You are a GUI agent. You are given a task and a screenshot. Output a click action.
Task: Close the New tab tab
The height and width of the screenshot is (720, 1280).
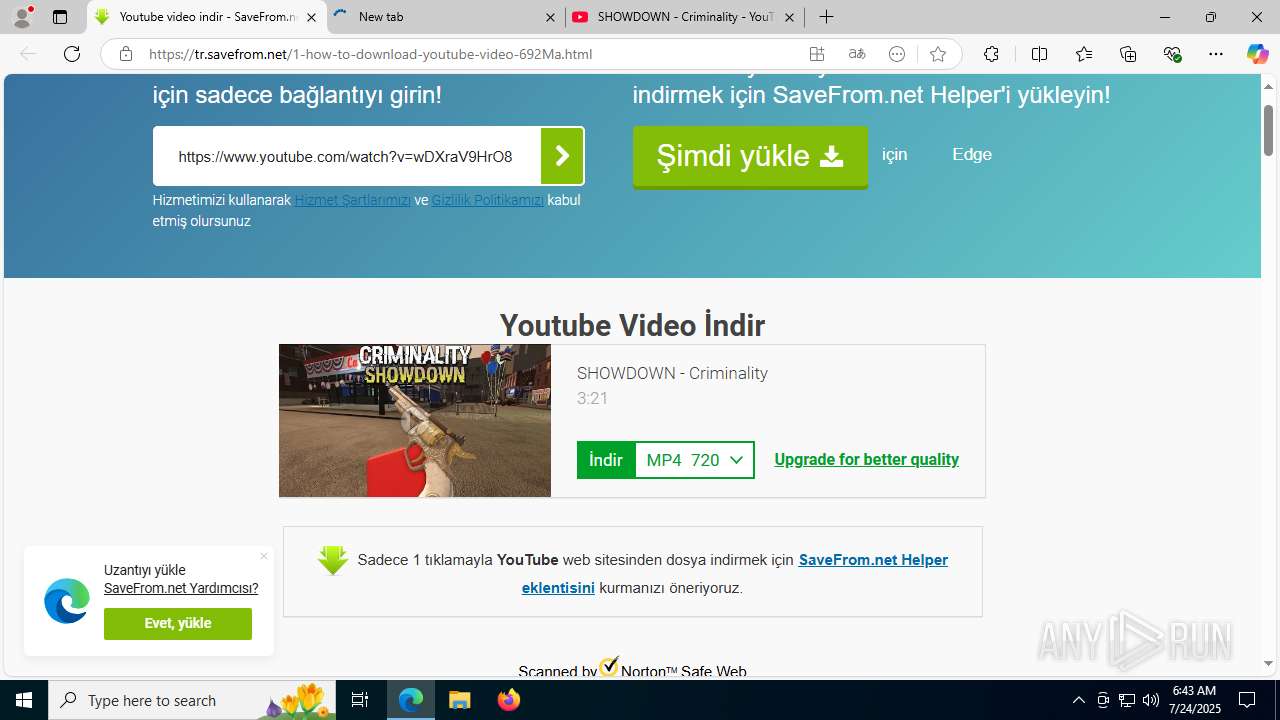(x=551, y=17)
